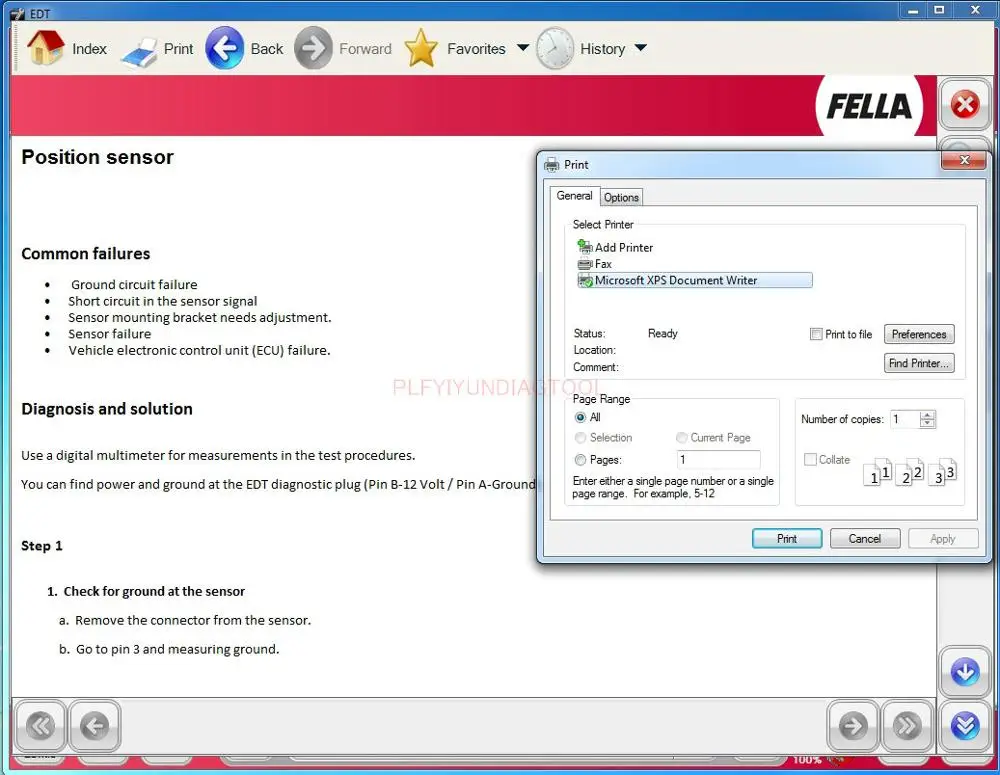Go to previous page left arrow button
The image size is (1000, 775).
click(94, 726)
